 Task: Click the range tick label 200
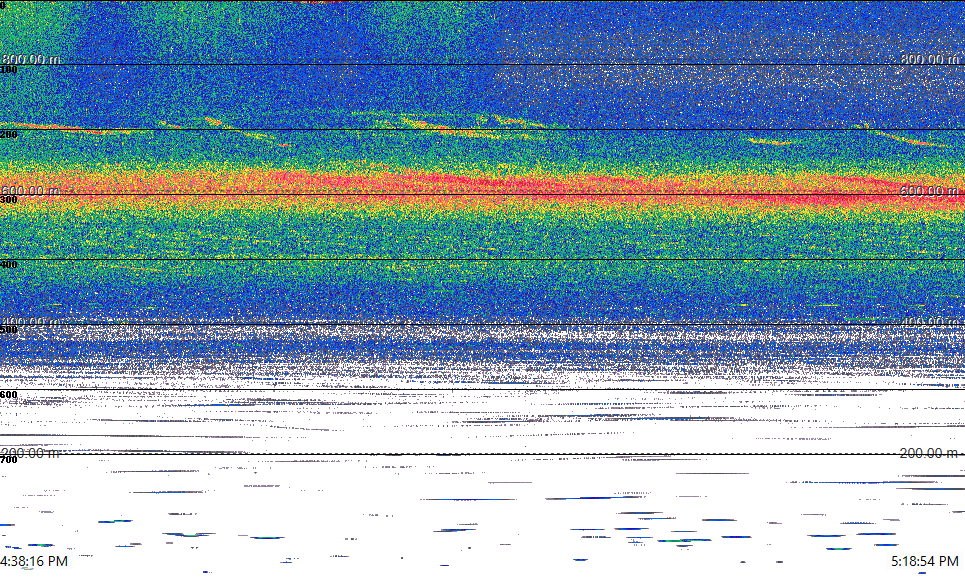[9, 135]
